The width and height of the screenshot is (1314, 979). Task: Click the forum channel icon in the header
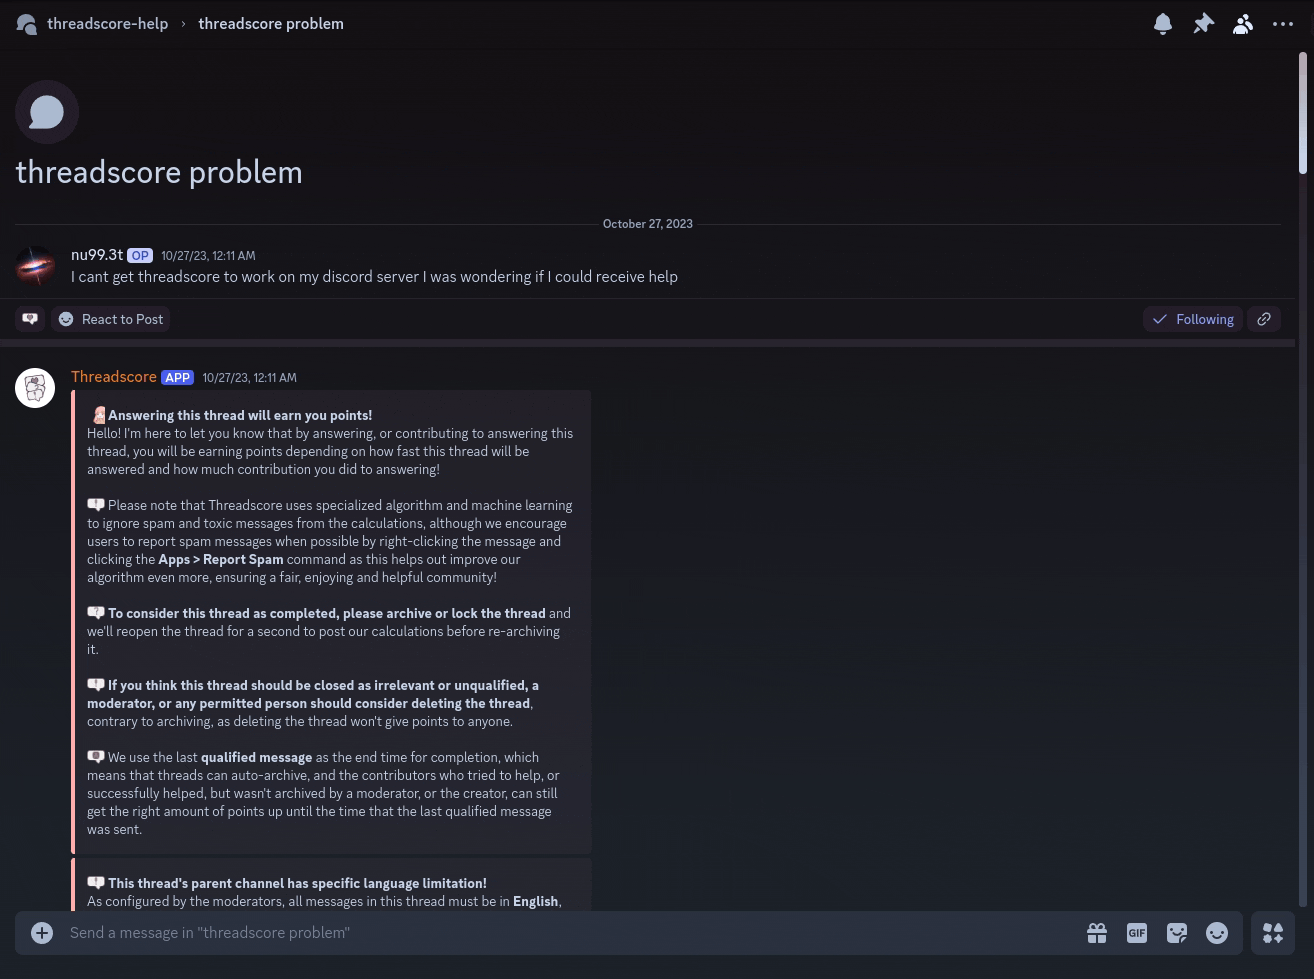tap(27, 24)
